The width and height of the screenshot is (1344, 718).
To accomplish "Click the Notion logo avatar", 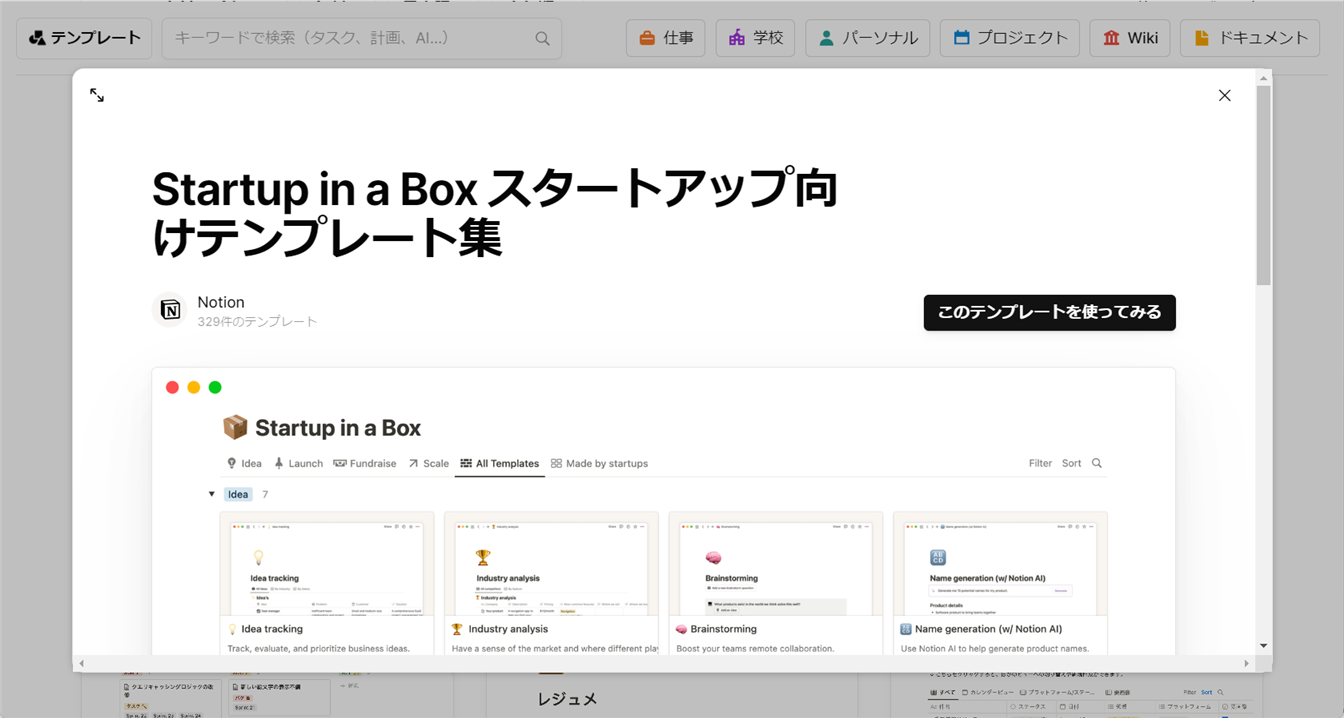I will pos(170,310).
